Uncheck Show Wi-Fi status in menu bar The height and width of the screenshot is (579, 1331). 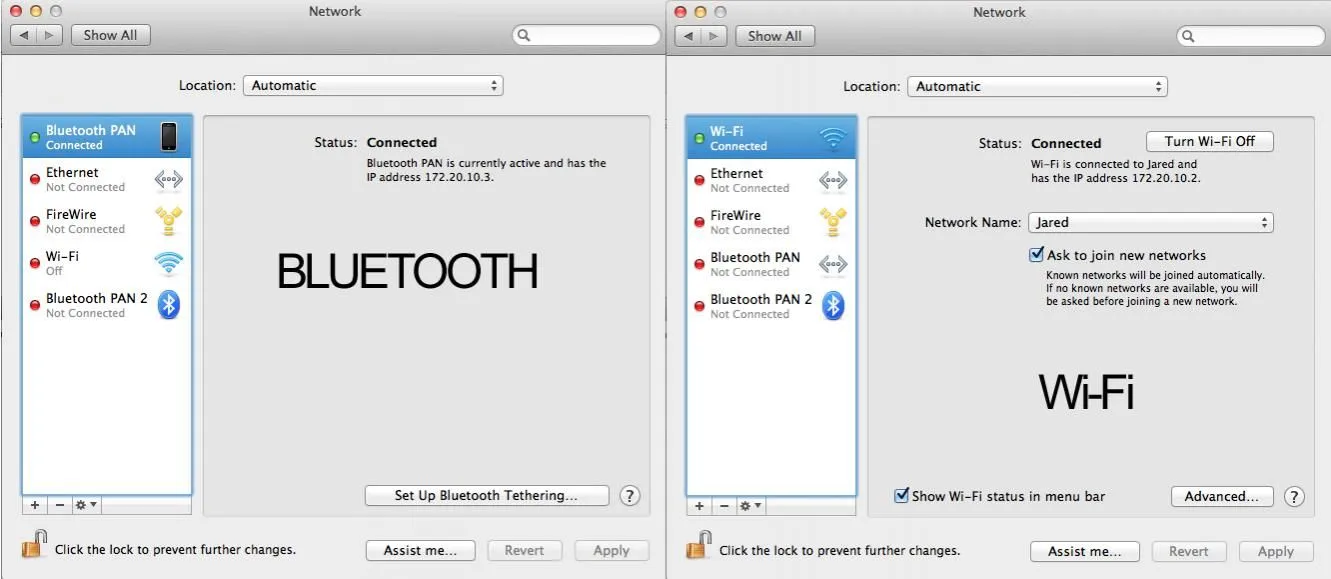pyautogui.click(x=901, y=496)
